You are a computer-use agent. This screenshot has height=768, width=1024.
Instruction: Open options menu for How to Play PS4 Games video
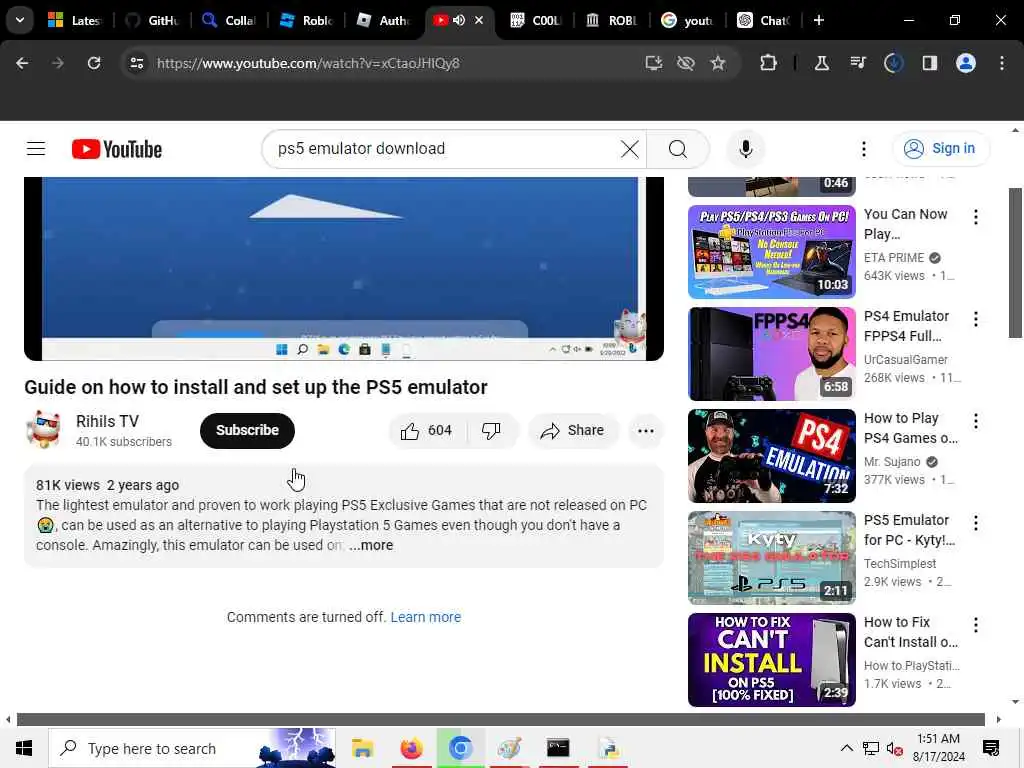click(976, 421)
